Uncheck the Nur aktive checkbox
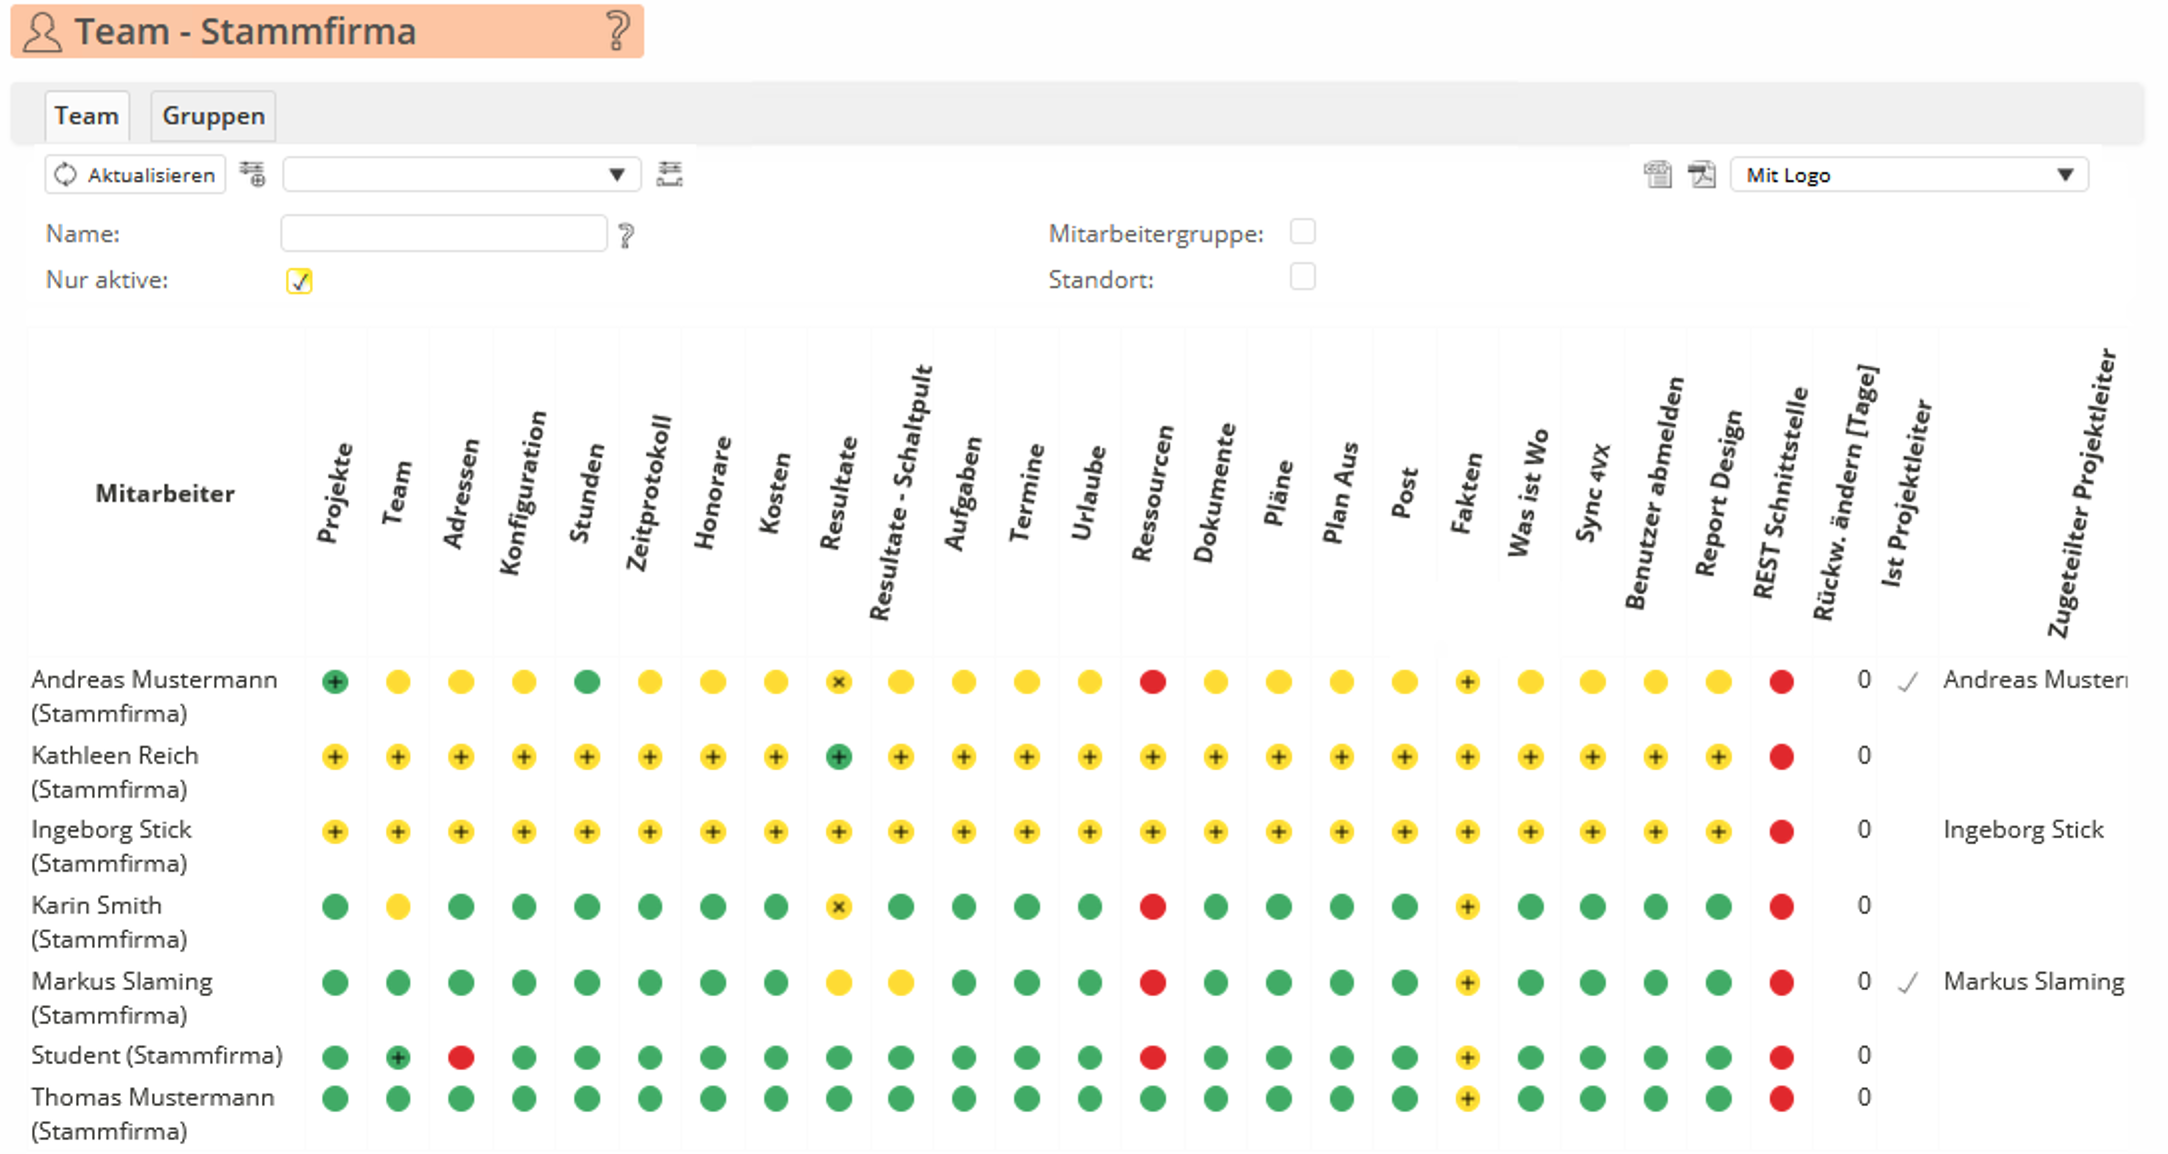Screen dimensions: 2168x1154 (x=299, y=281)
